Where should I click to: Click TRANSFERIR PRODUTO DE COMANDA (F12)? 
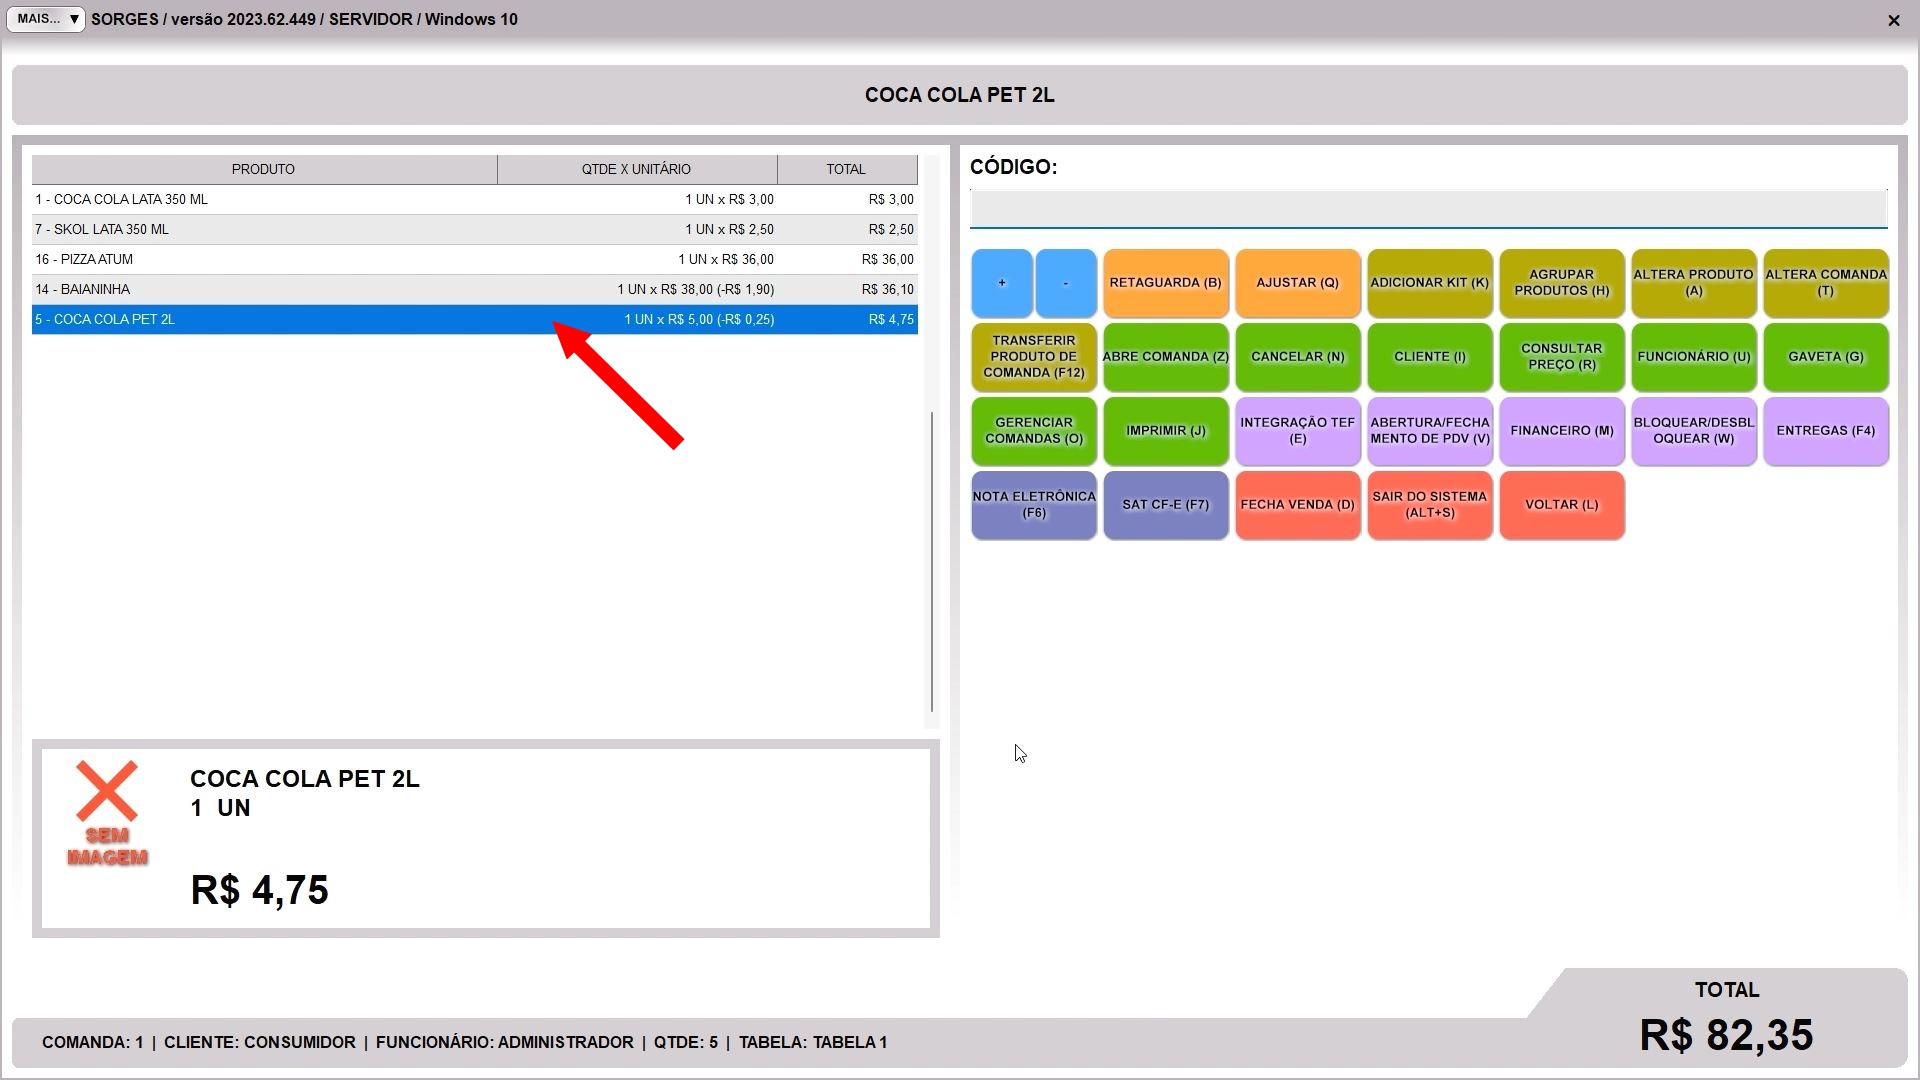coord(1033,357)
